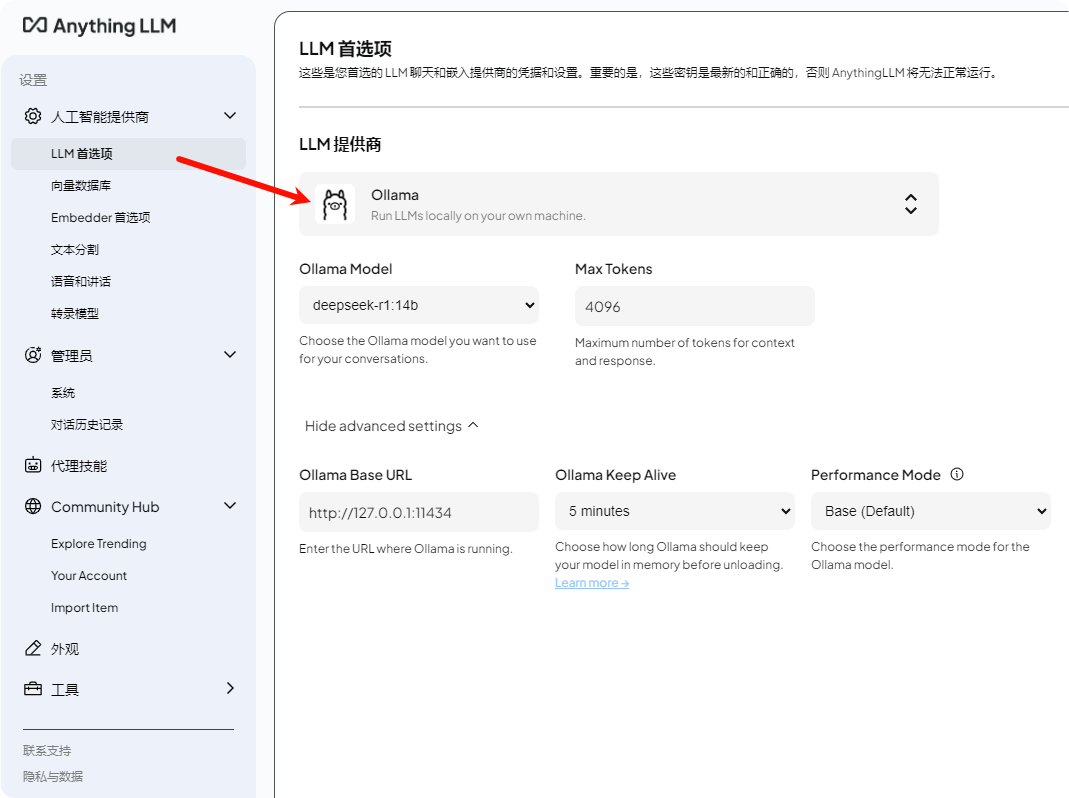Open 系统 admin page
The image size is (1069, 798).
(63, 393)
